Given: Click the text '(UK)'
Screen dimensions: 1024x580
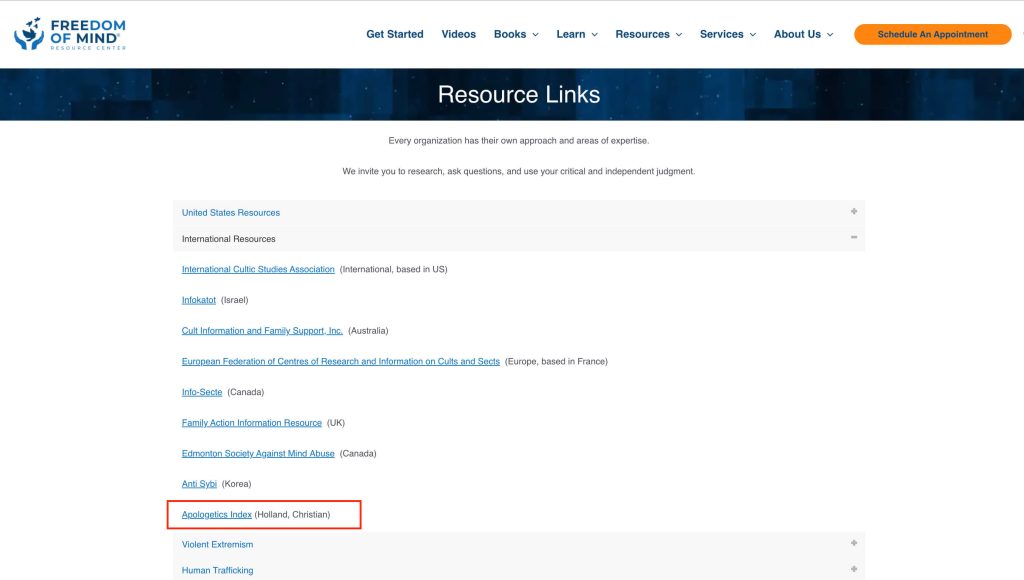Looking at the screenshot, I should [336, 423].
